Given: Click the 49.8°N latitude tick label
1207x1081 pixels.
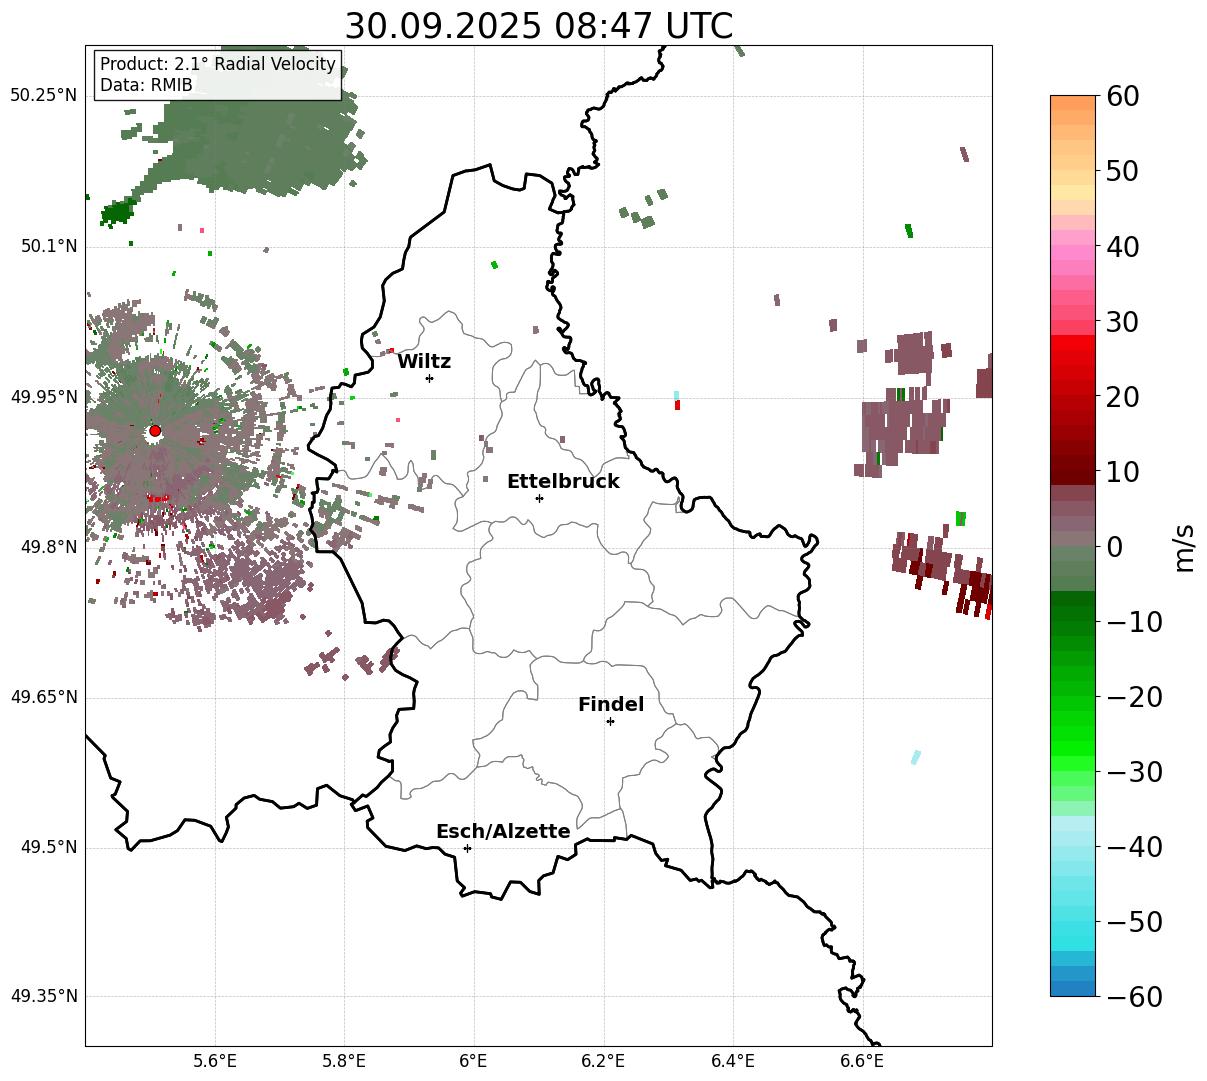Looking at the screenshot, I should click(48, 547).
